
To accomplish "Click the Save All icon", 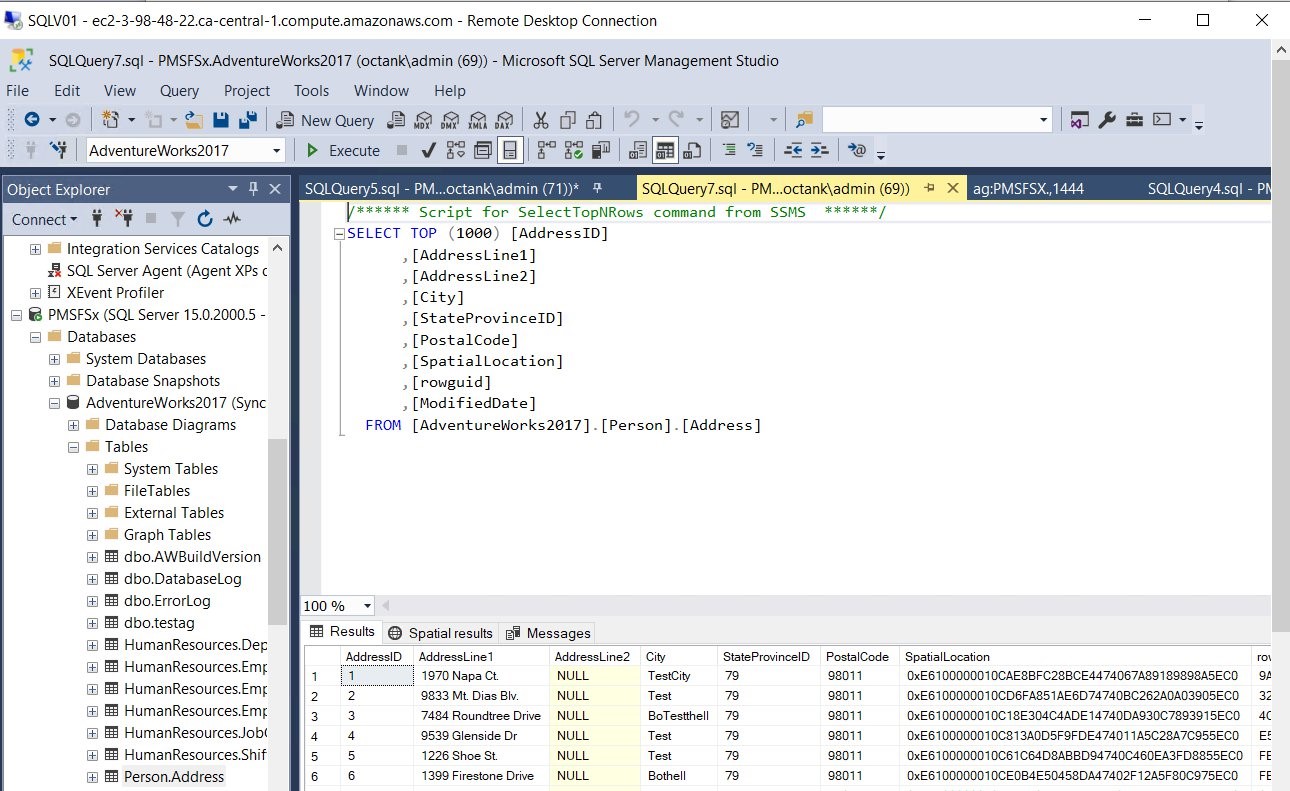I will coord(248,120).
